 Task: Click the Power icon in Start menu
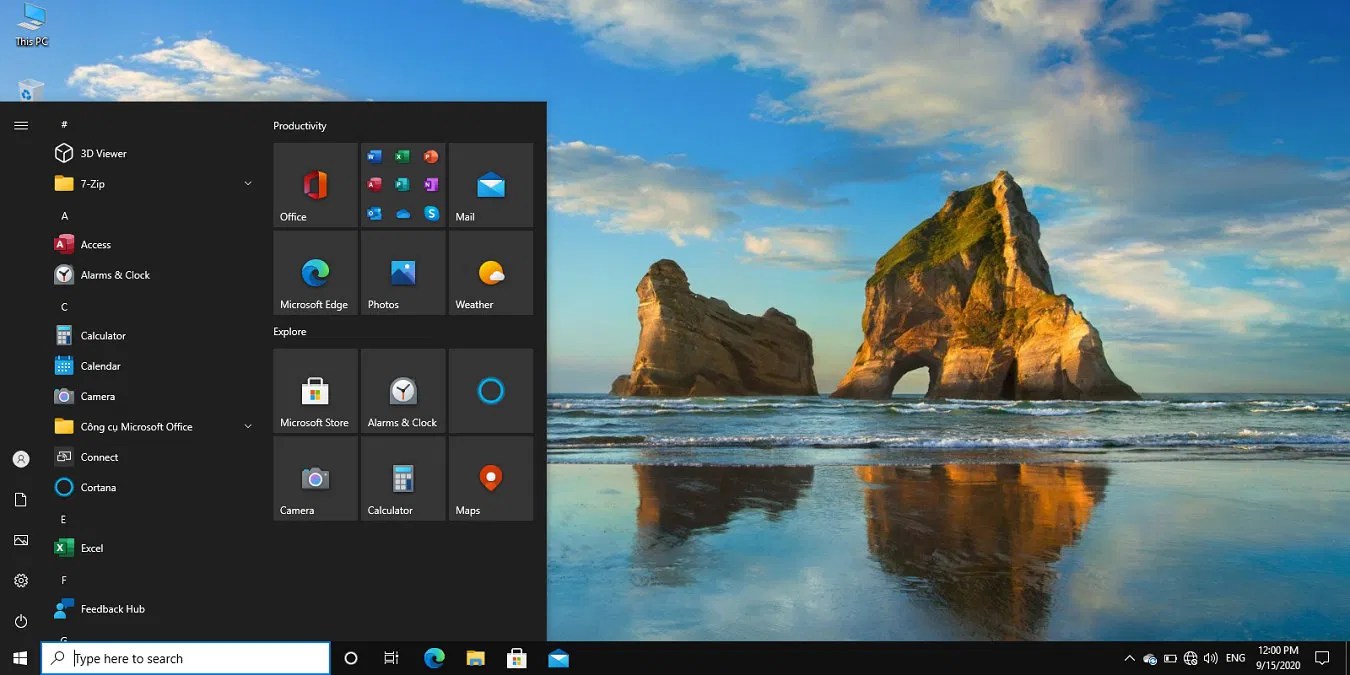[21, 621]
